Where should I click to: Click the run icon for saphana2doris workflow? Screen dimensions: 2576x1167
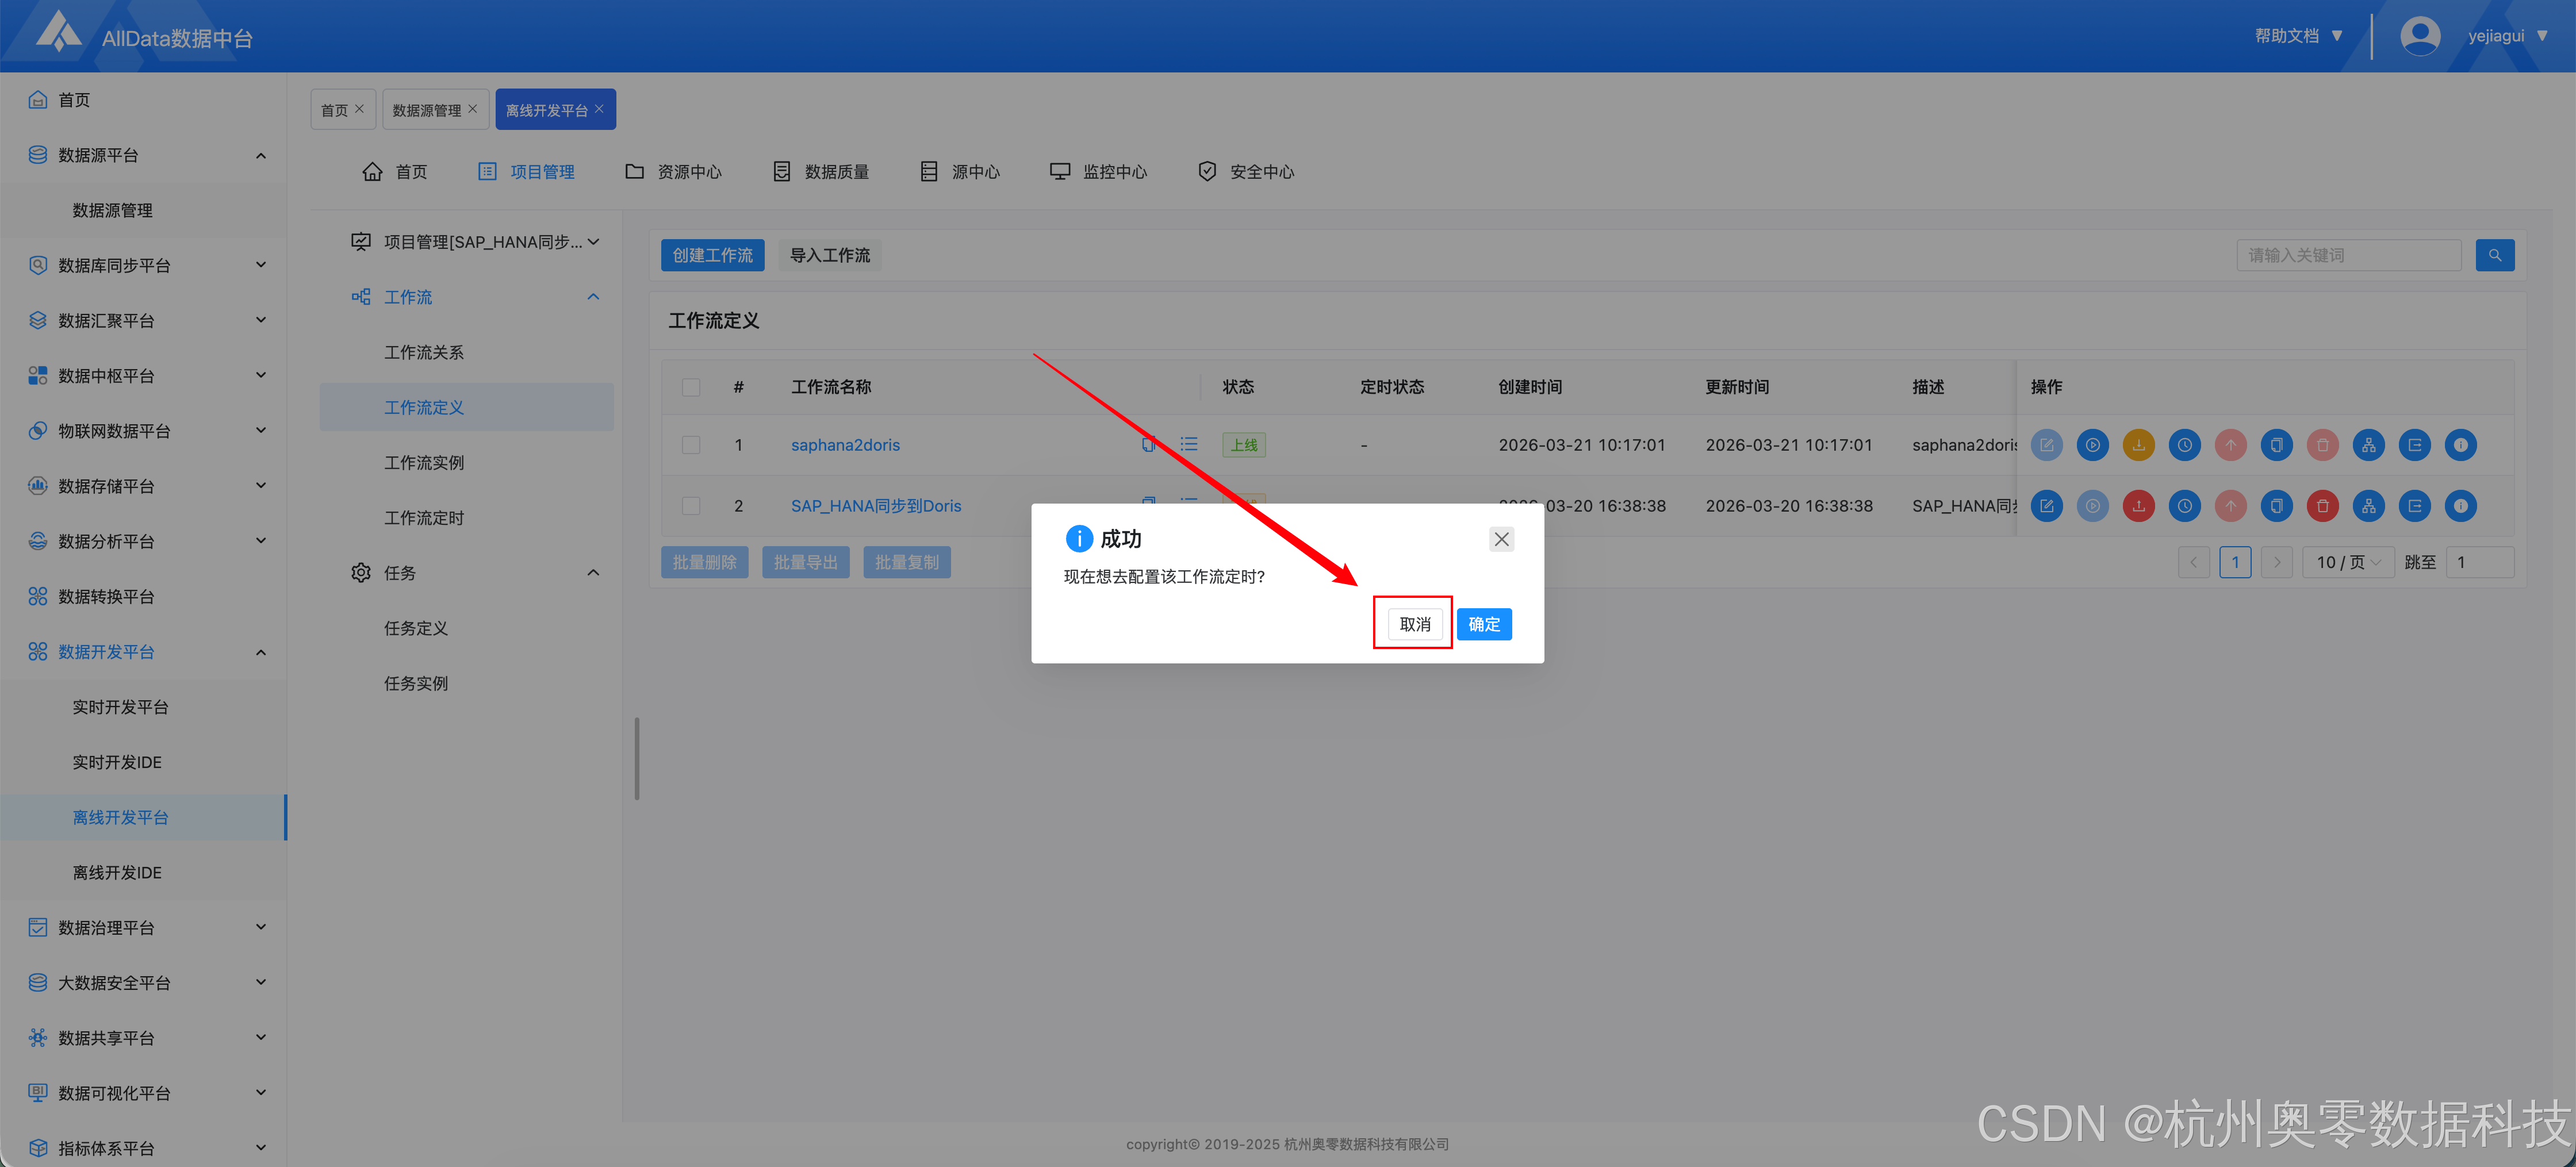coord(2092,445)
